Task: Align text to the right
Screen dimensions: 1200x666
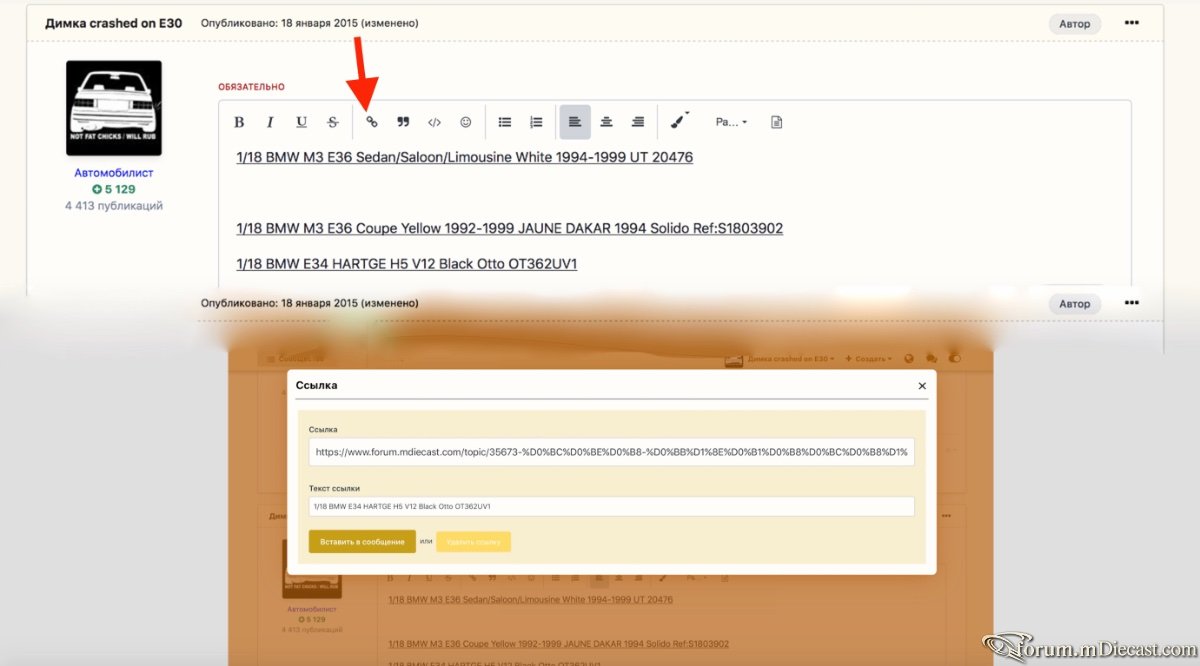Action: (637, 122)
